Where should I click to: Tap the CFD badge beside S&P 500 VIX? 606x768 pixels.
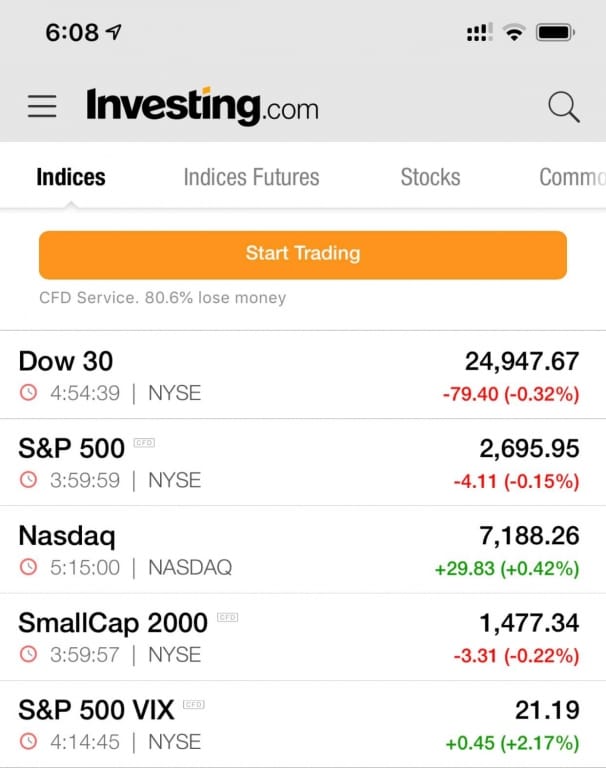(x=194, y=704)
